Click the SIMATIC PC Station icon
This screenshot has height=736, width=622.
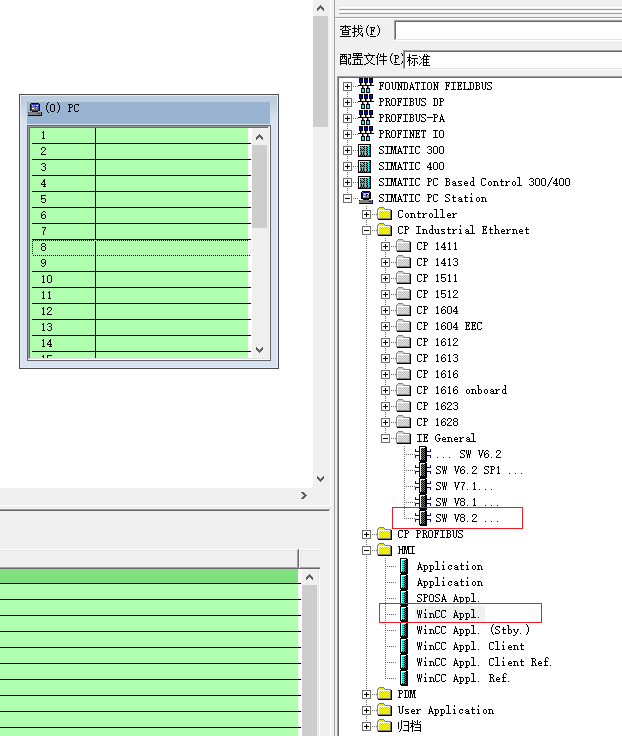pyautogui.click(x=365, y=198)
